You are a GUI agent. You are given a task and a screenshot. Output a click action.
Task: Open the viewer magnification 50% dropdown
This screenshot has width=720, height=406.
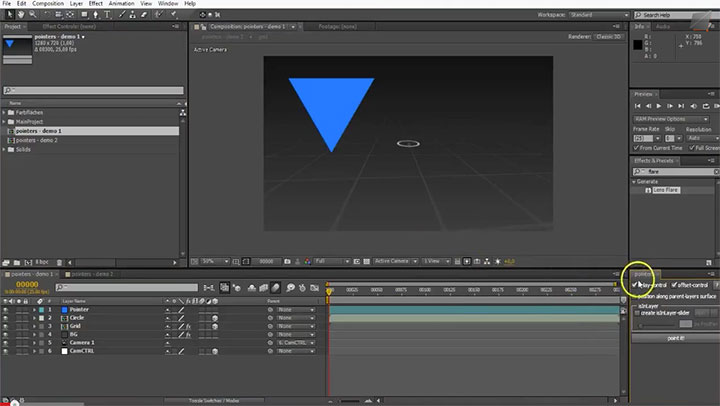[x=215, y=261]
